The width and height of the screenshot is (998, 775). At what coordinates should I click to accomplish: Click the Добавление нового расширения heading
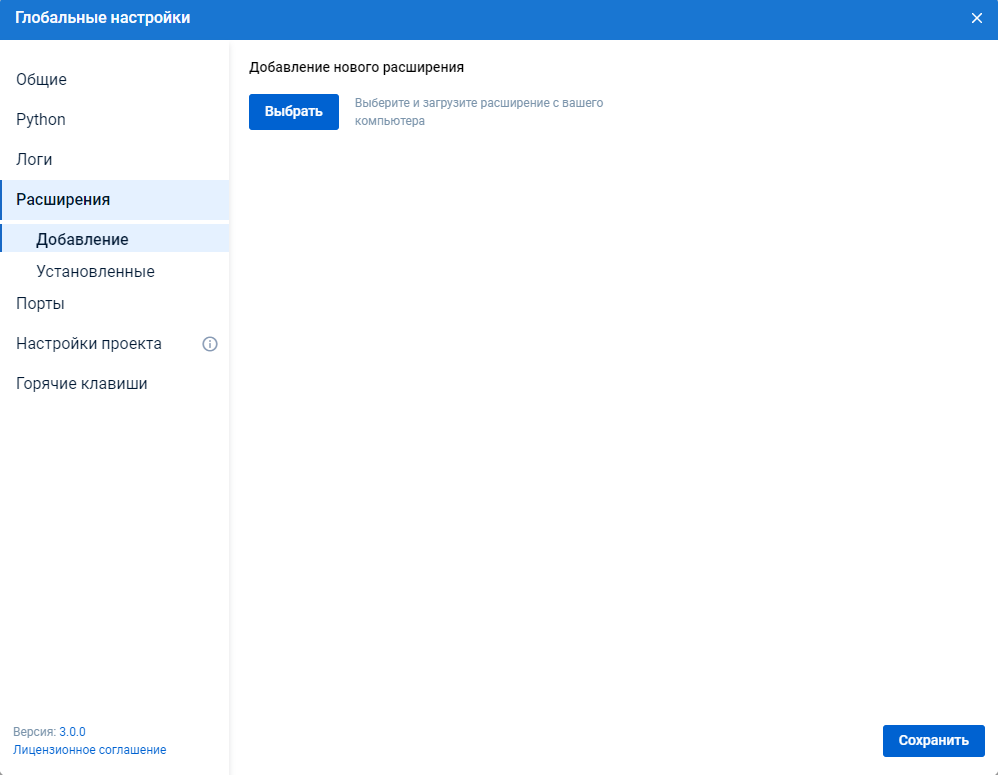356,68
